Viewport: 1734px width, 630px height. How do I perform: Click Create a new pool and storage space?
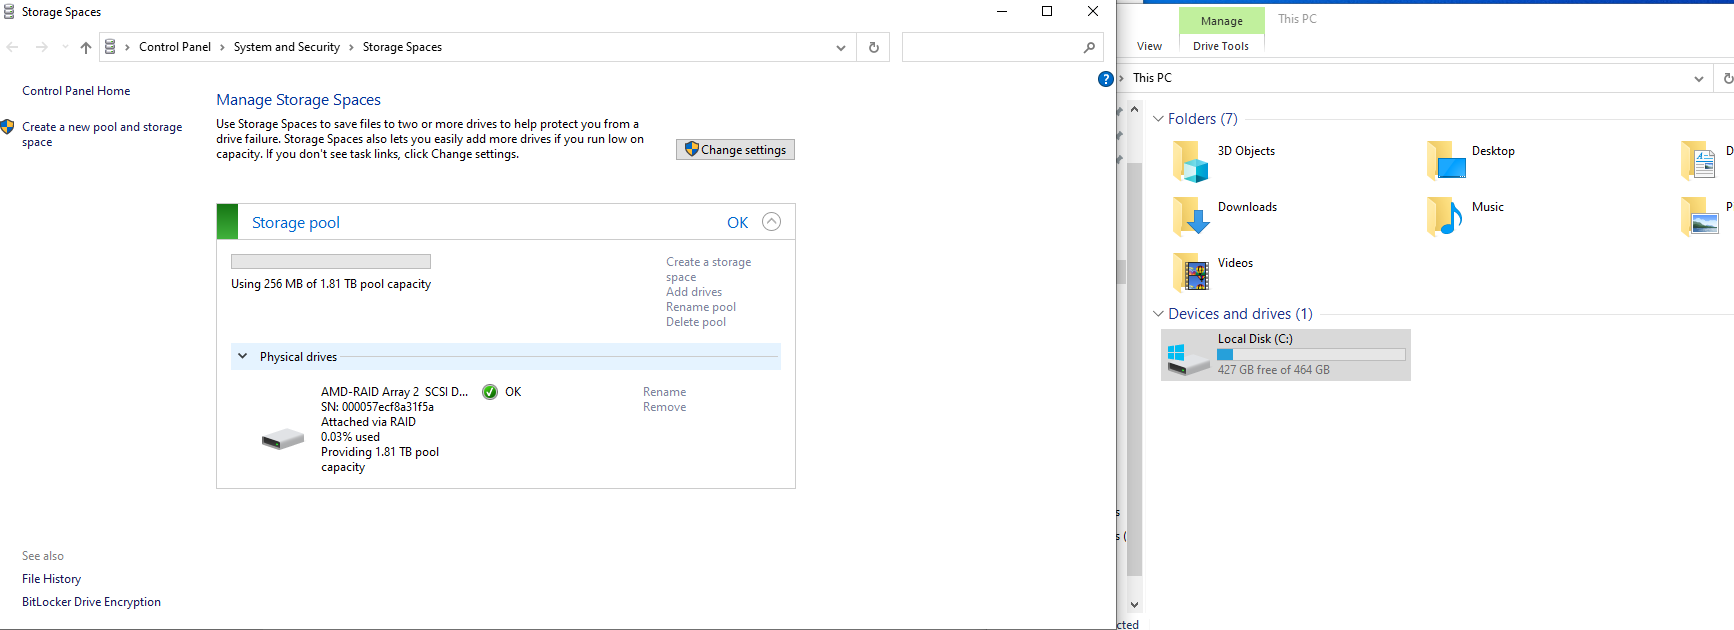tap(102, 134)
